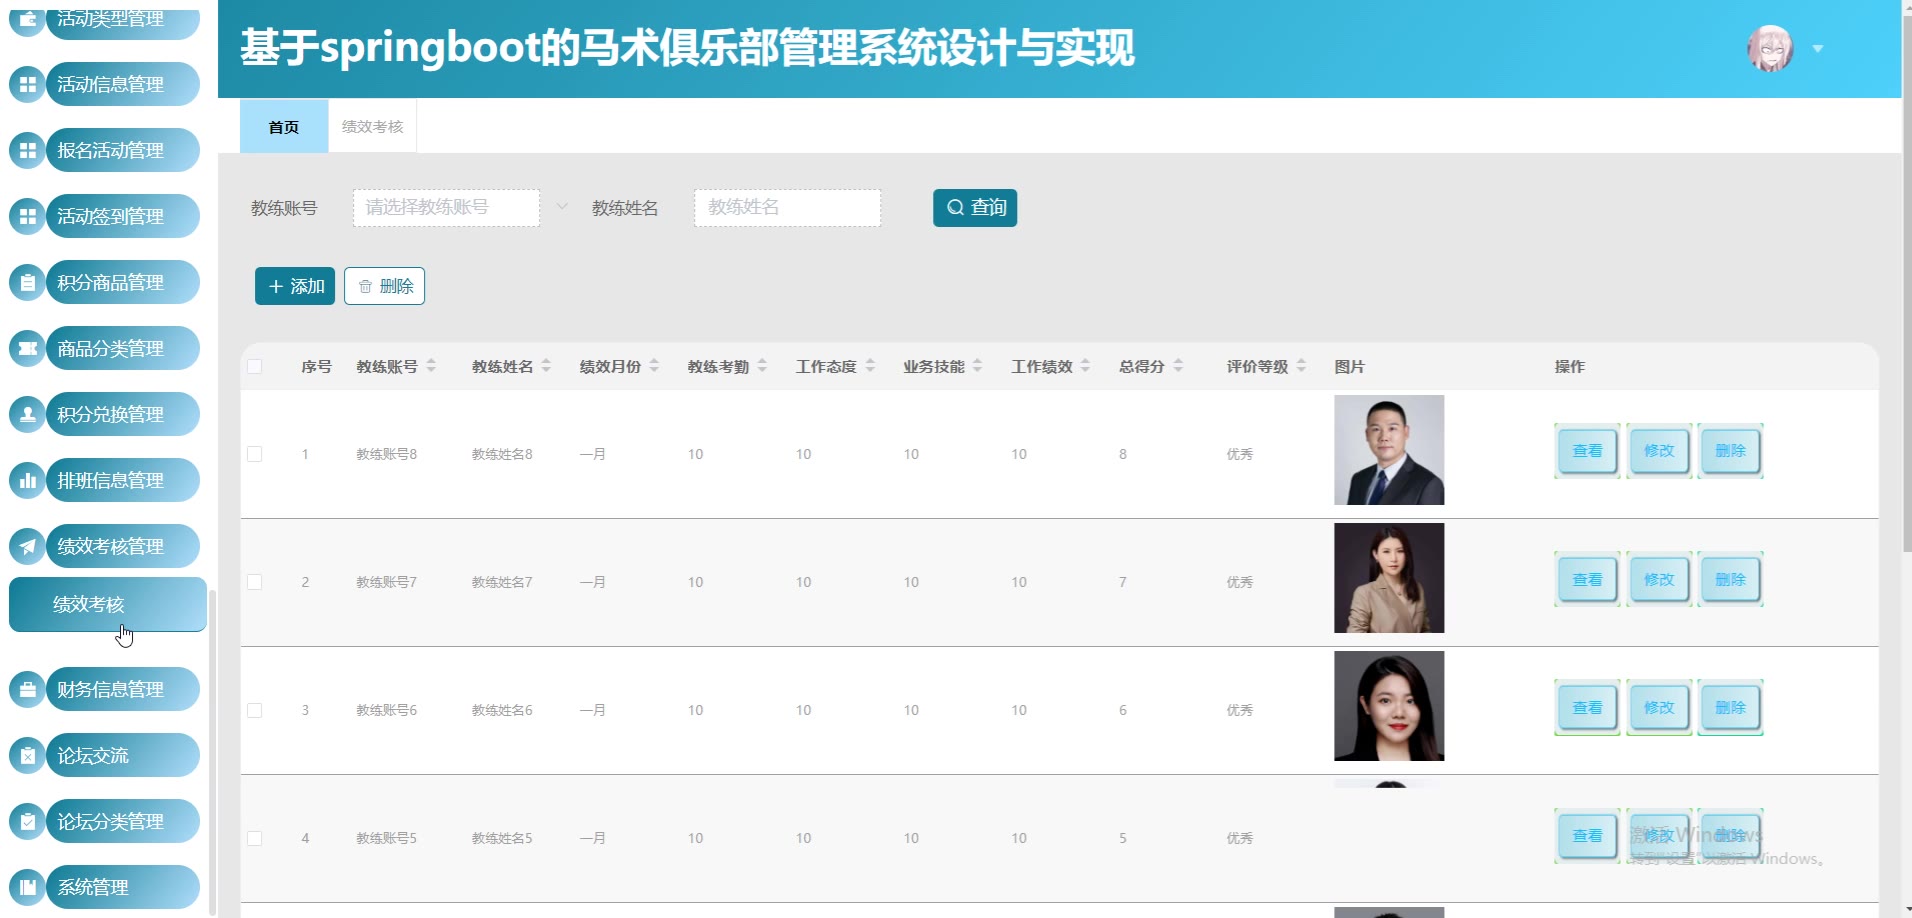Click the 查询 search button
This screenshot has height=918, width=1912.
pyautogui.click(x=975, y=208)
